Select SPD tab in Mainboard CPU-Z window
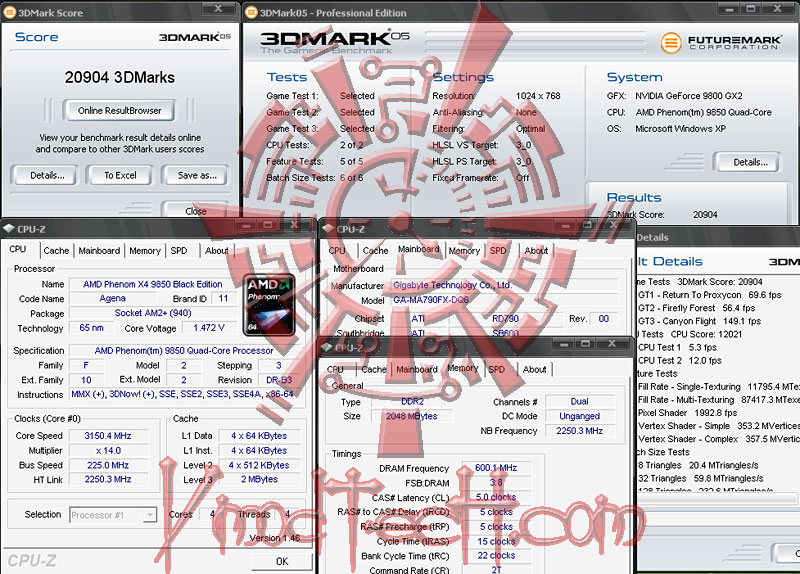This screenshot has width=800, height=574. point(498,251)
